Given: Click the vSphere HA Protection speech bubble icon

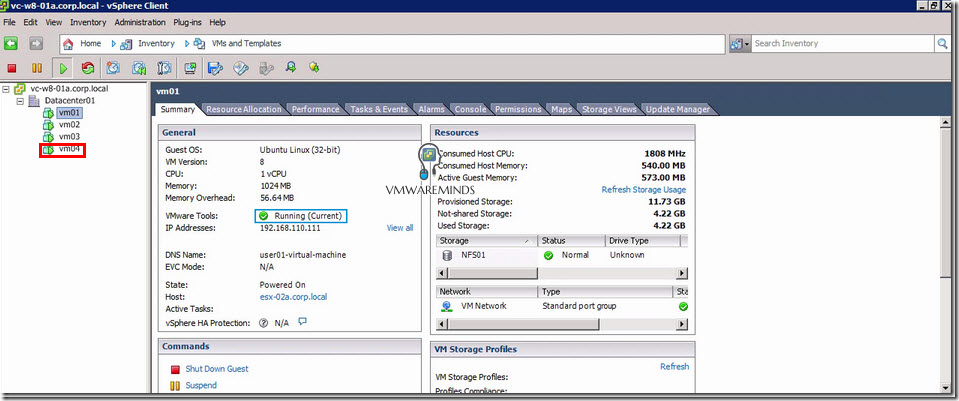Looking at the screenshot, I should (302, 322).
